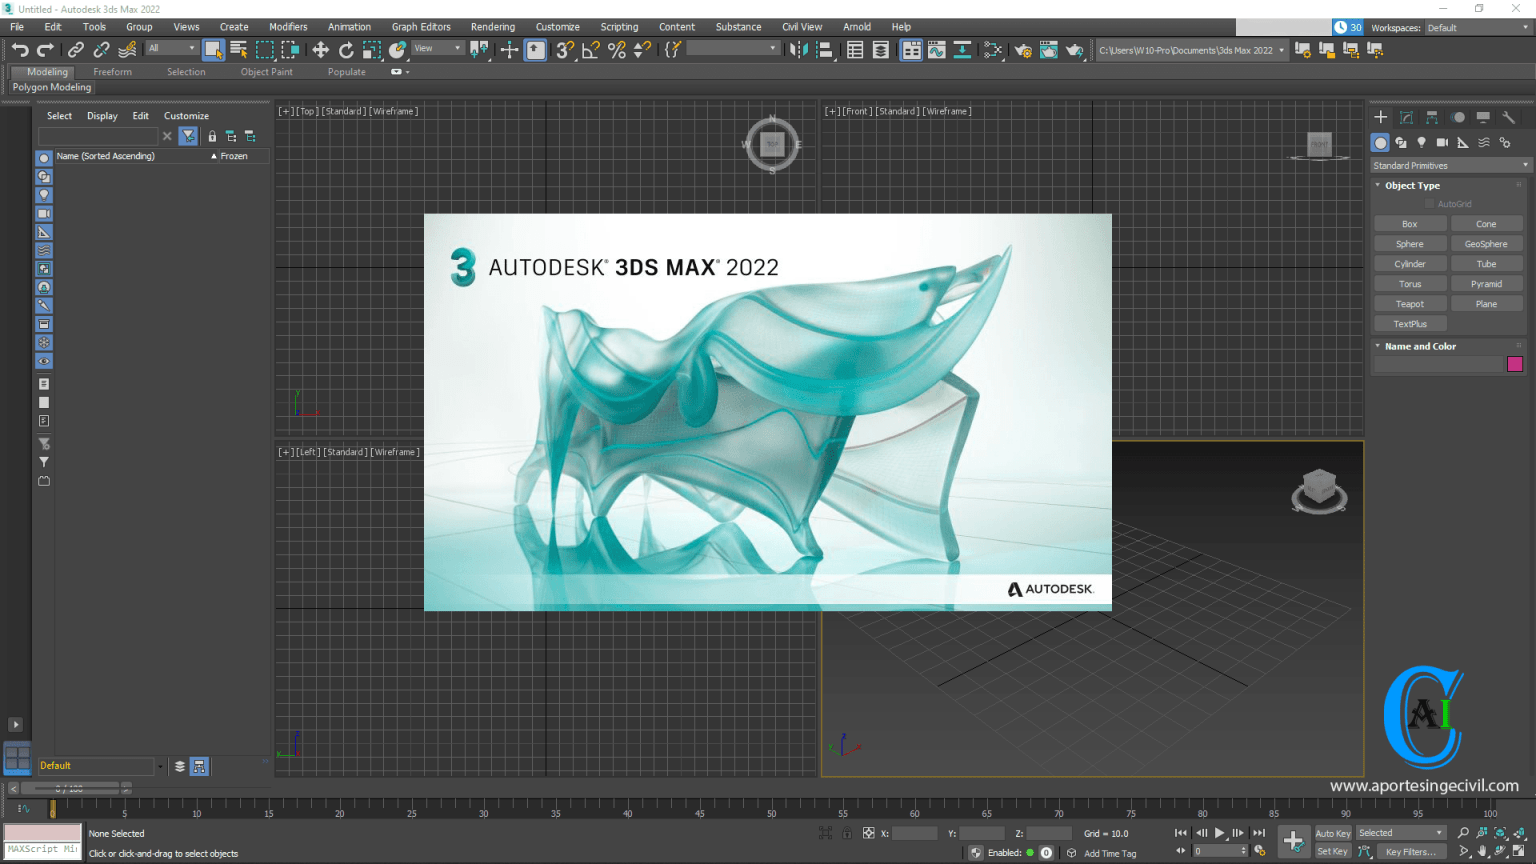The height and width of the screenshot is (864, 1536).
Task: Choose the Select and Move tool
Action: coord(320,50)
